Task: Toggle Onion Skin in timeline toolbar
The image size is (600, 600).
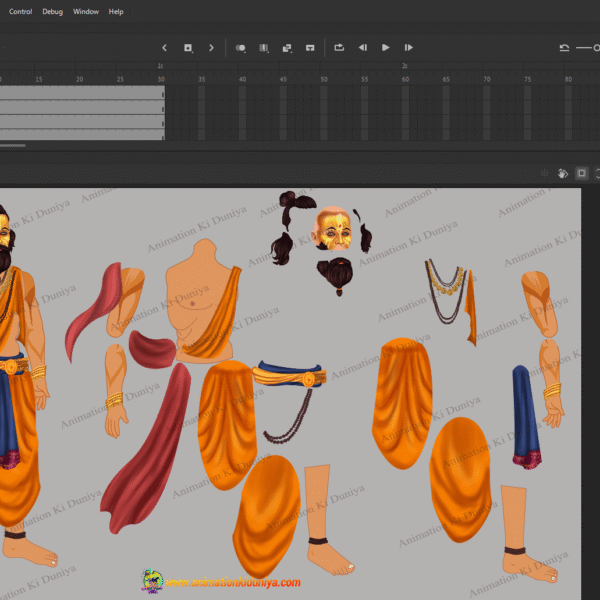Action: (241, 48)
